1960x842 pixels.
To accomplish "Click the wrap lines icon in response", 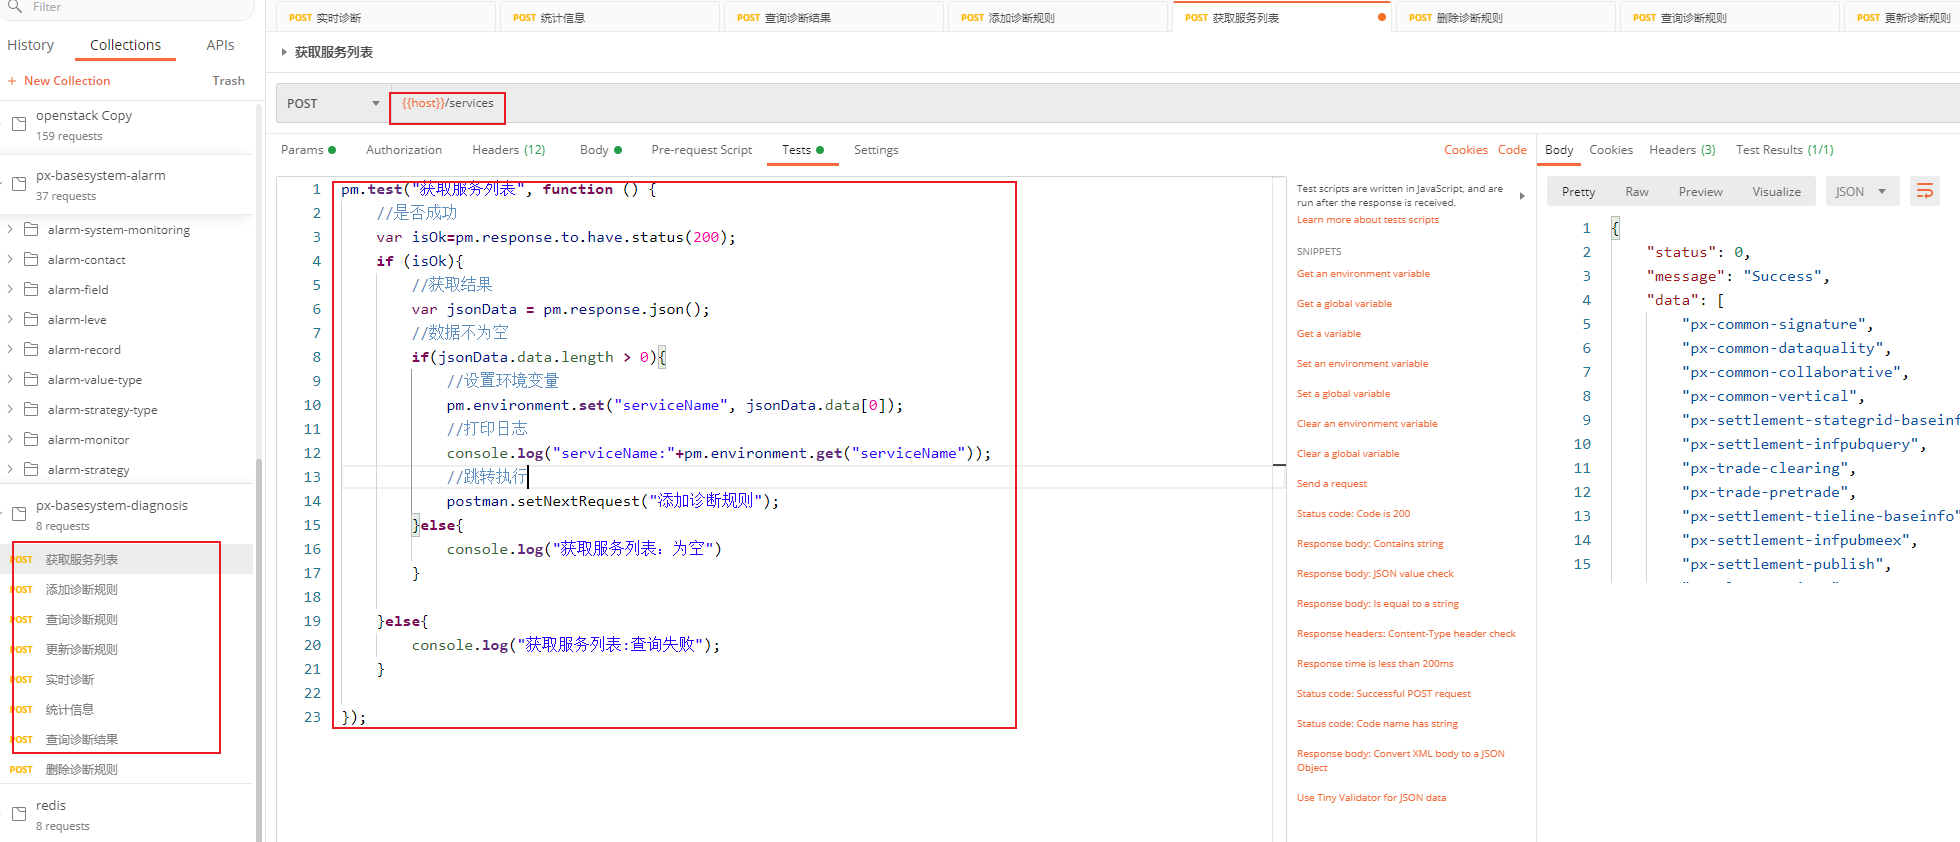I will pos(1924,191).
